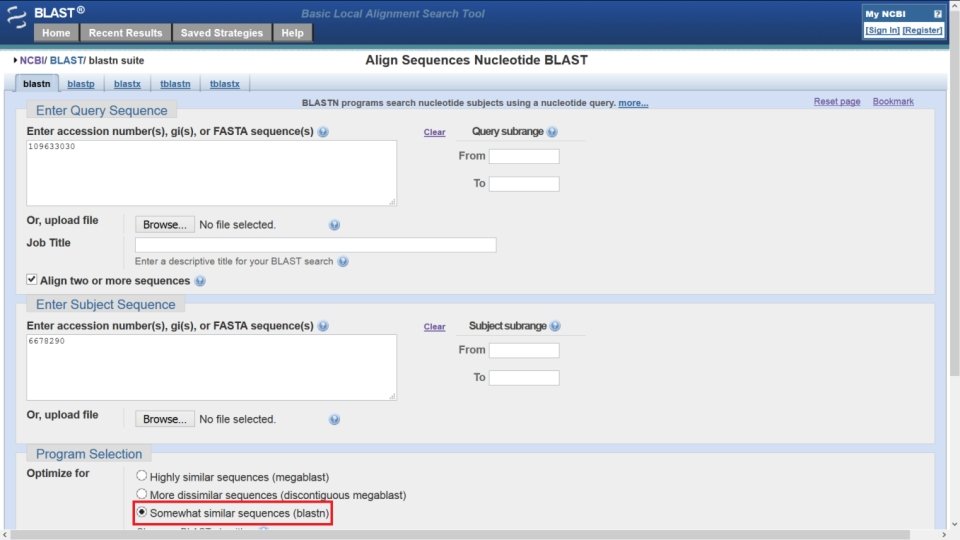
Task: Switch to the blastx tab
Action: (127, 84)
